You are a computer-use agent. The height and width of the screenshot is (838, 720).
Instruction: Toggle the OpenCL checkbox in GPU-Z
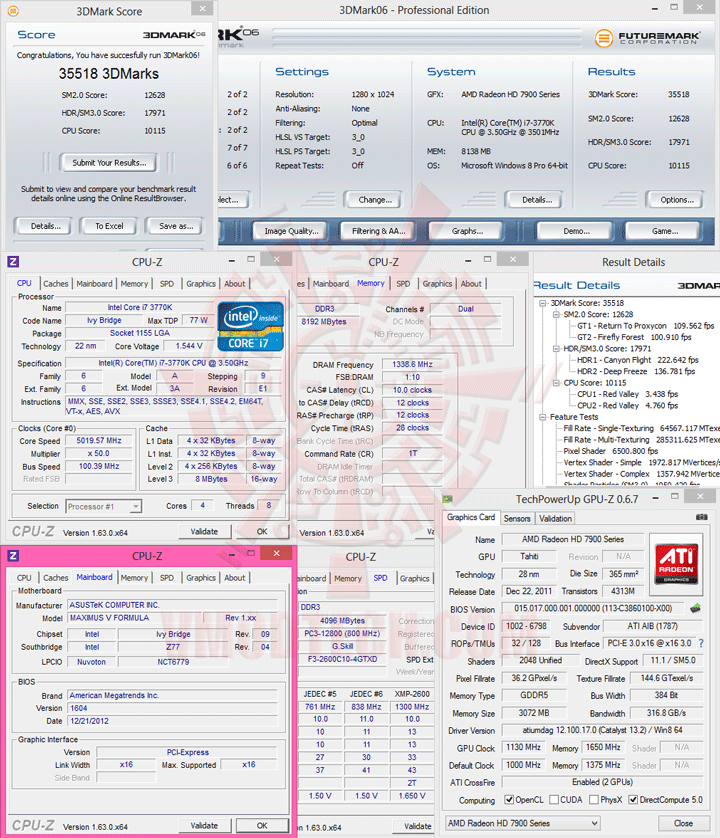click(x=509, y=800)
